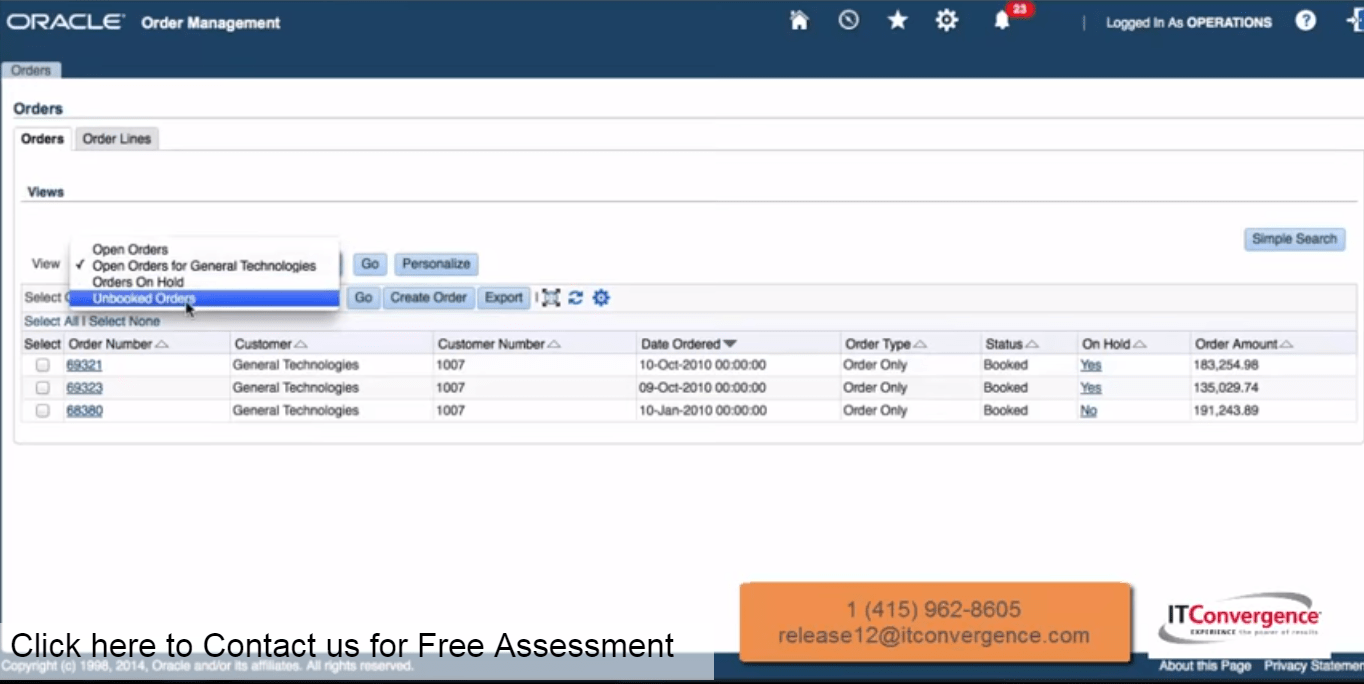Click the About this Page link
Viewport: 1364px width, 684px height.
[x=1205, y=666]
